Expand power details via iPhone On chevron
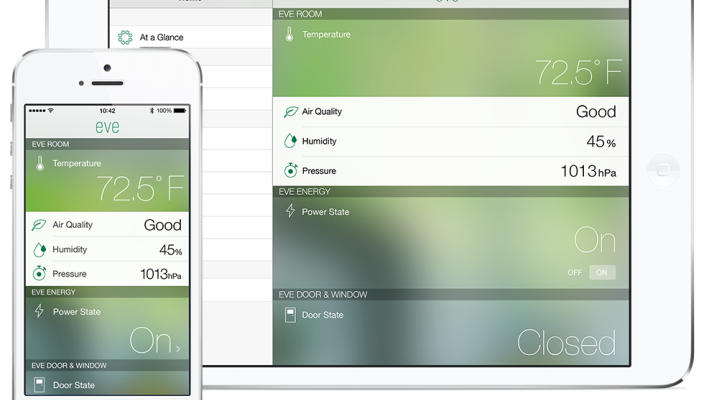This screenshot has height=400, width=704. tap(179, 347)
